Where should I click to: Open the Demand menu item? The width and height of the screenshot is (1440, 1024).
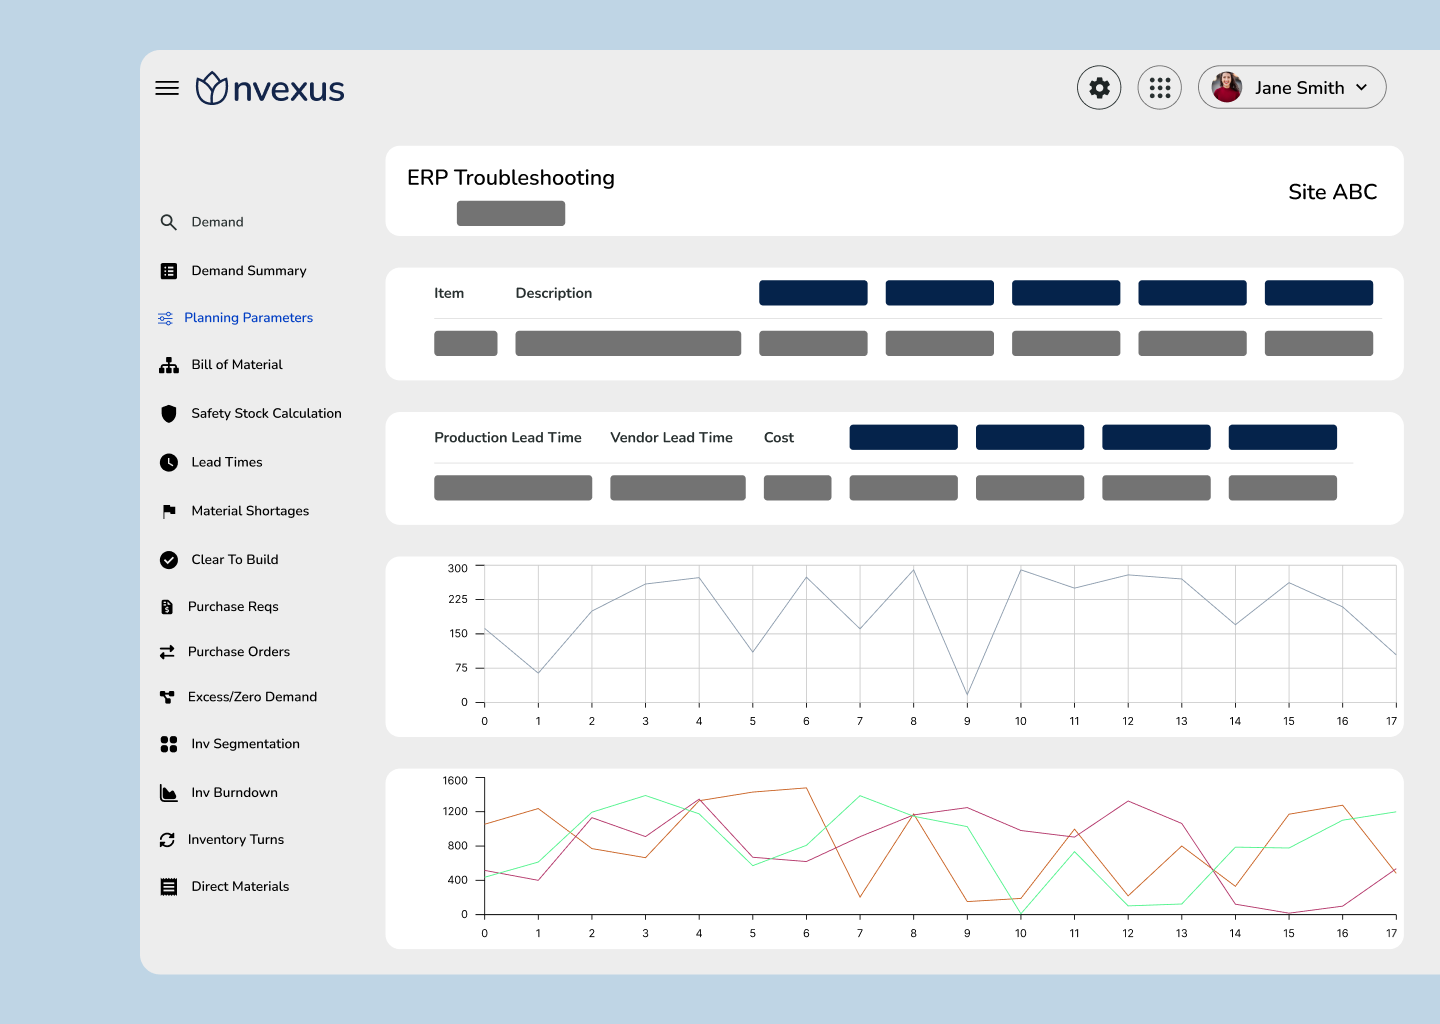218,222
